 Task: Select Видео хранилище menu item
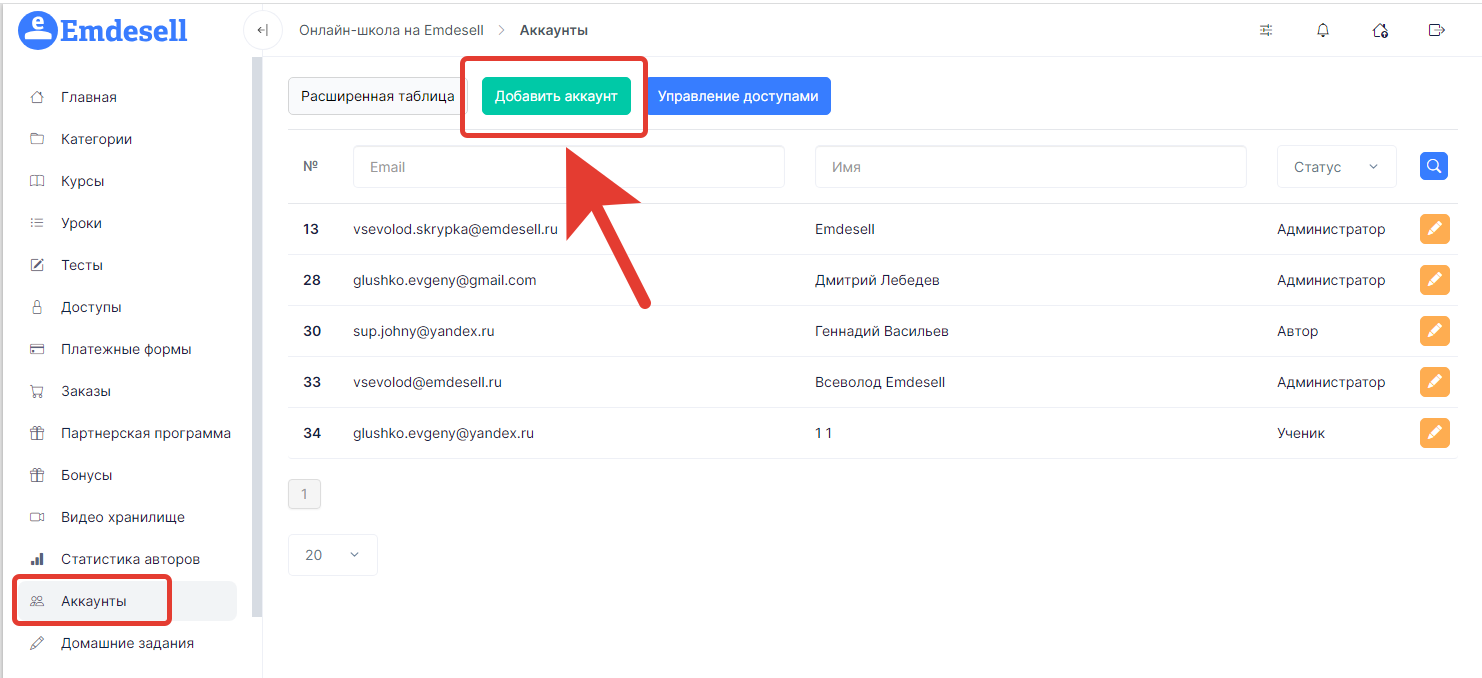pos(122,517)
